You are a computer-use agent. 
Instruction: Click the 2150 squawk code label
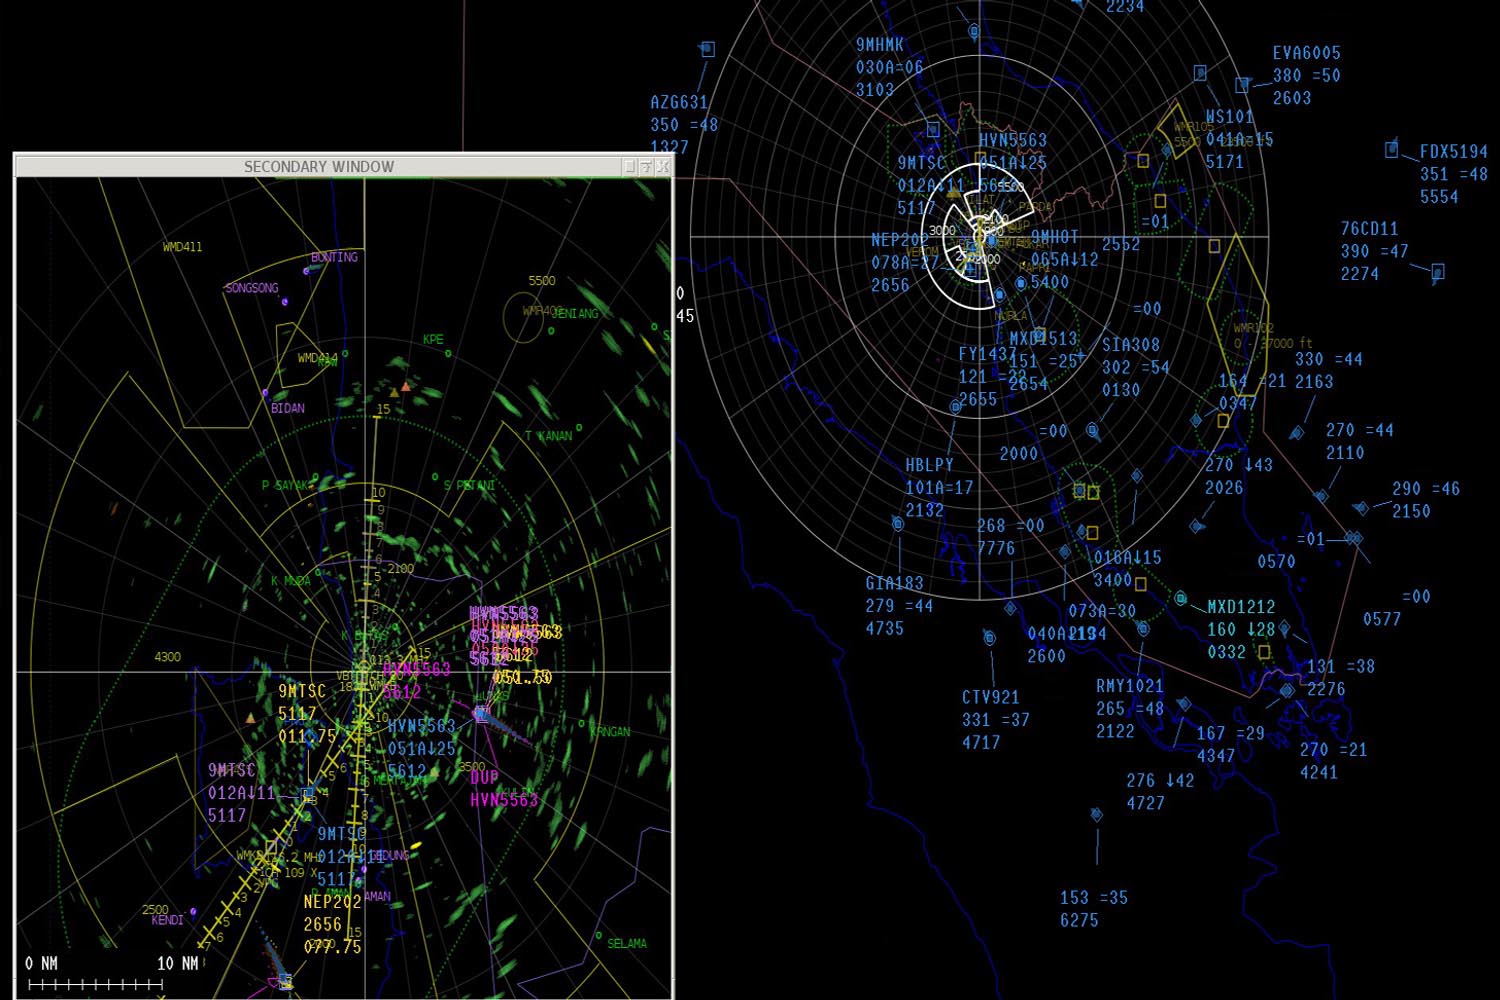point(1411,511)
